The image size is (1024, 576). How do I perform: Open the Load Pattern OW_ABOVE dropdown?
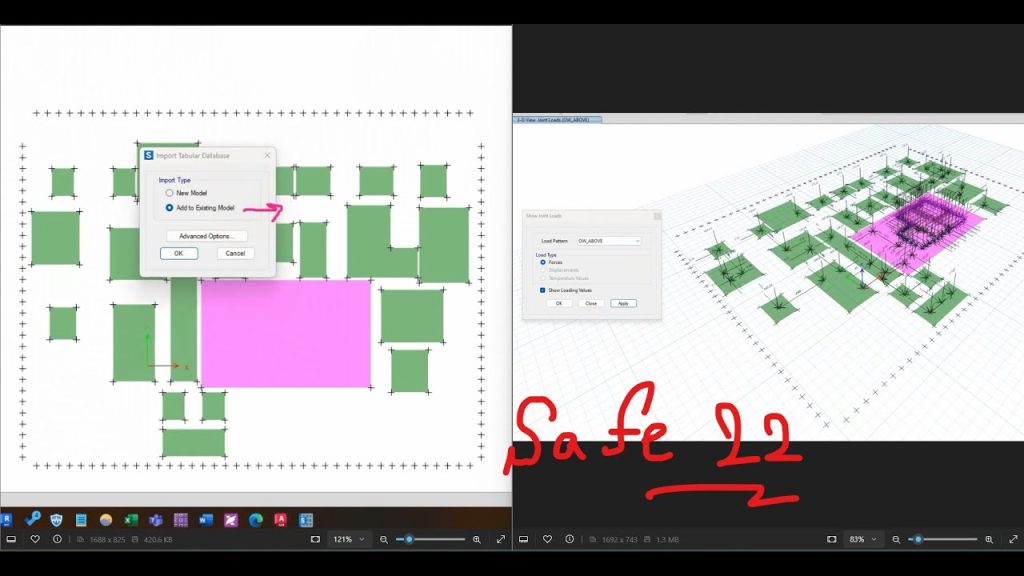(x=609, y=241)
